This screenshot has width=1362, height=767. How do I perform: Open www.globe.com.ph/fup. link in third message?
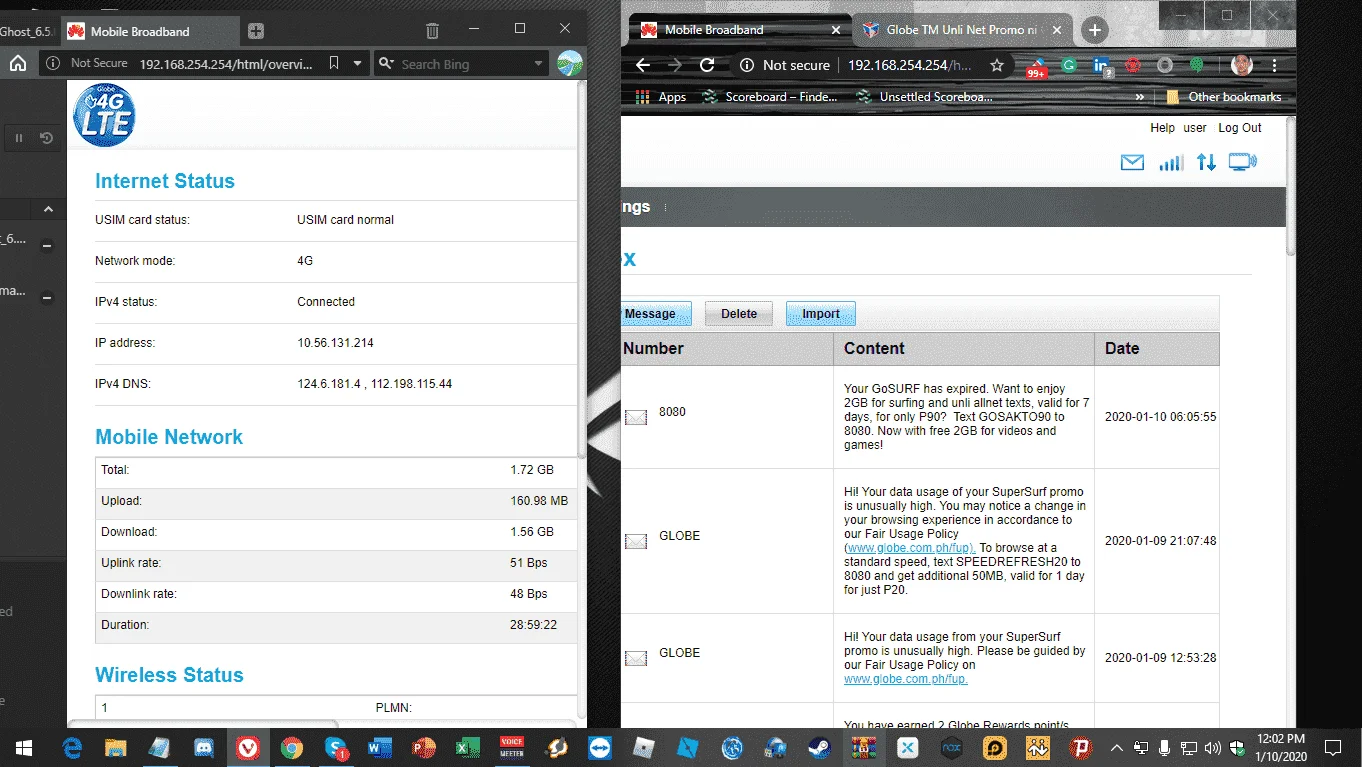point(906,679)
